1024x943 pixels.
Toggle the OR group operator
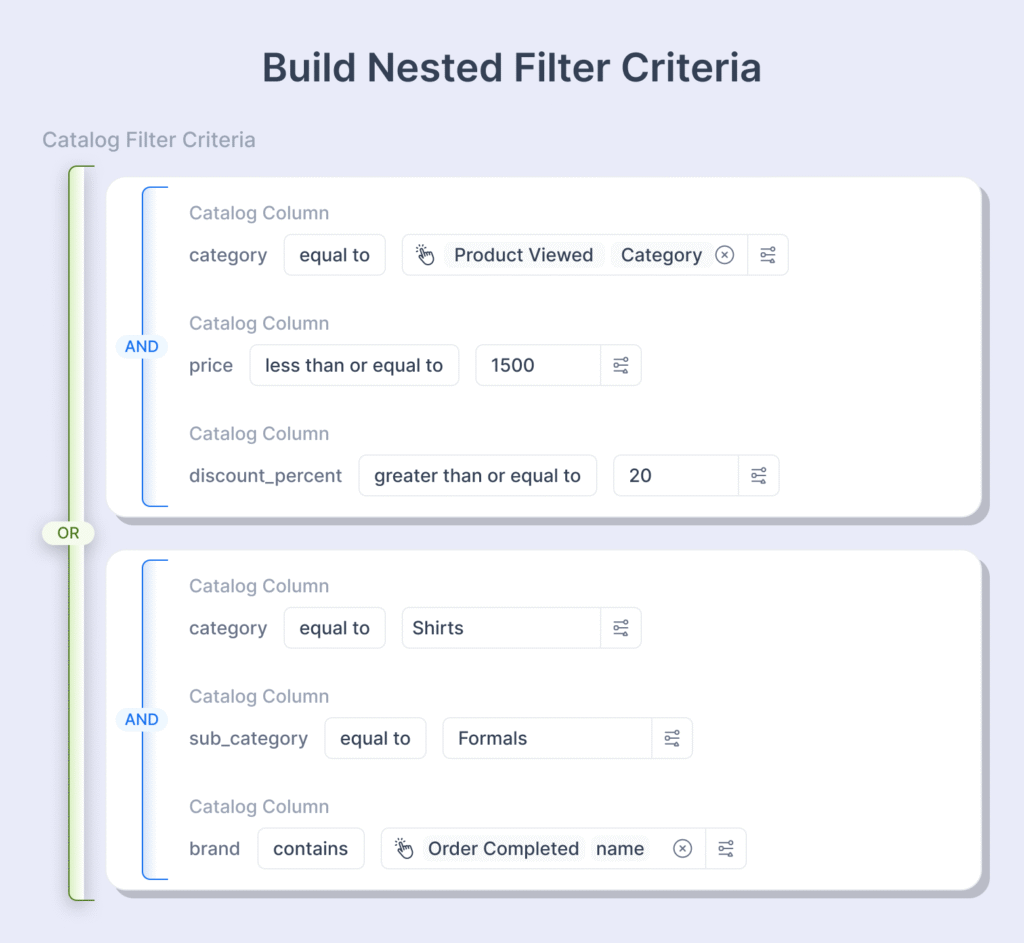coord(68,533)
